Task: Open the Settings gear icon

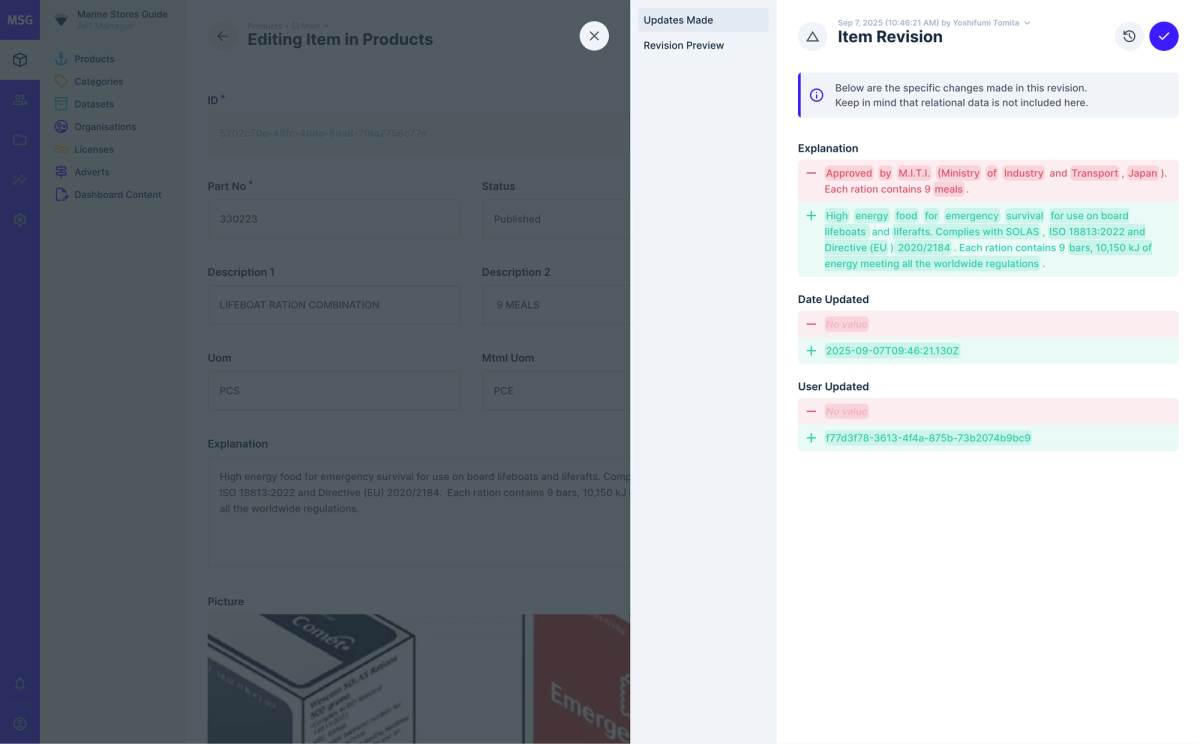Action: (x=20, y=219)
